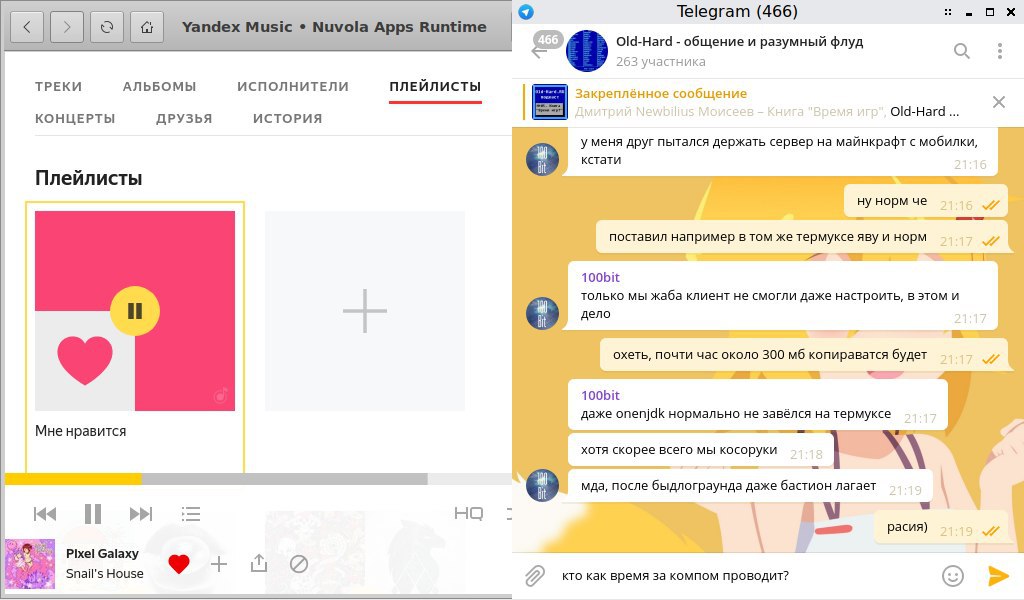Viewport: 1024px width, 600px height.
Task: Open Pixel Galaxy album cover thumbnail
Action: [x=30, y=564]
